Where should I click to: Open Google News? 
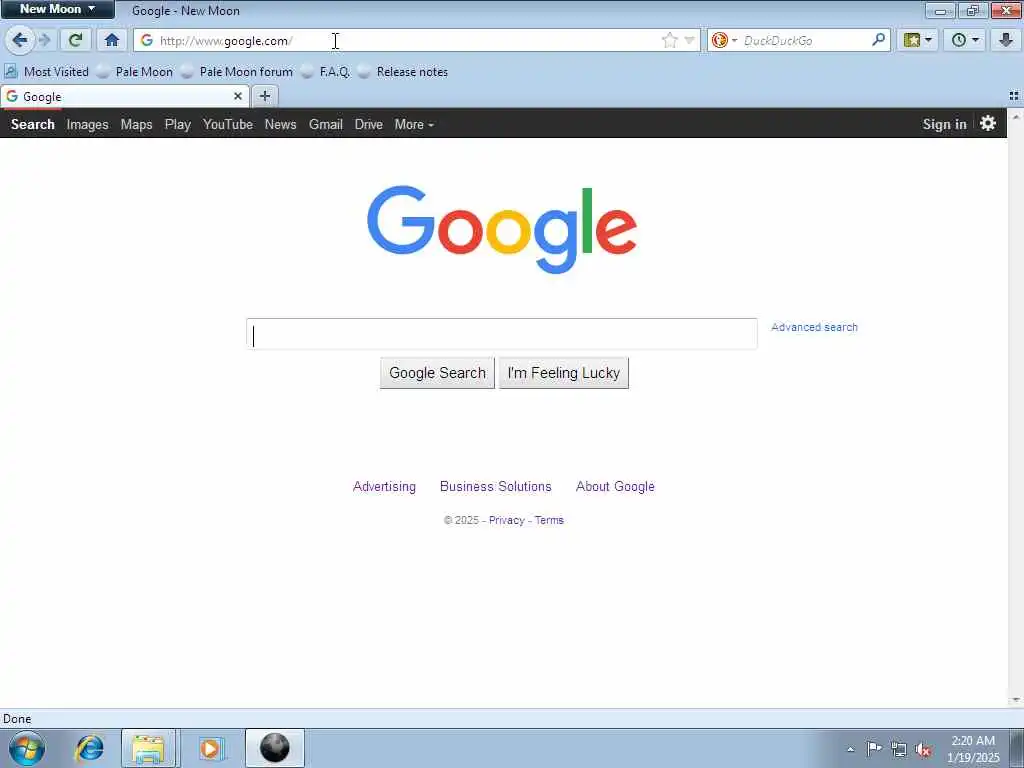(x=281, y=124)
